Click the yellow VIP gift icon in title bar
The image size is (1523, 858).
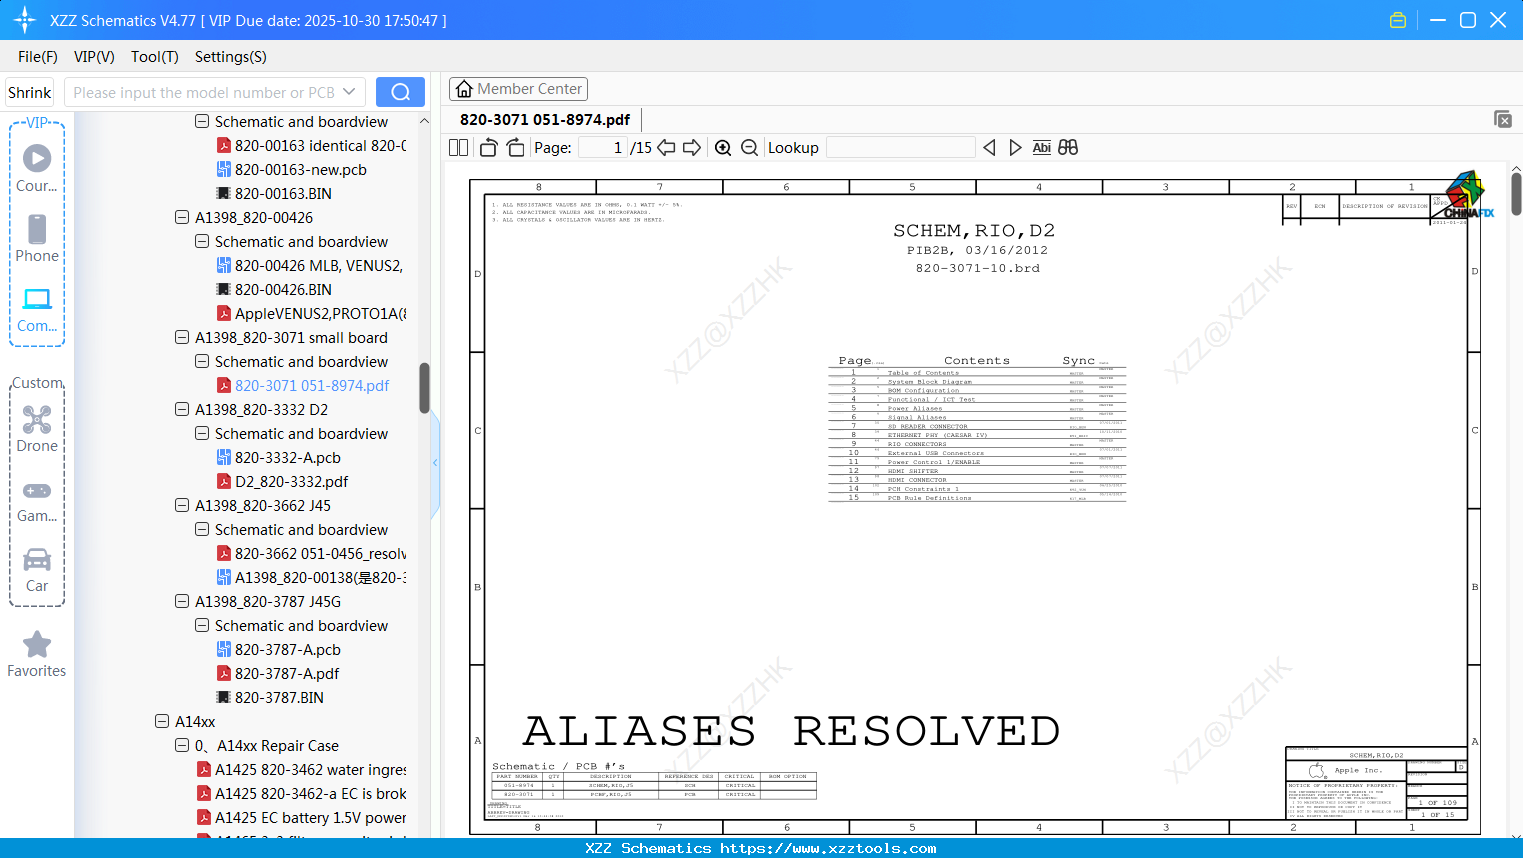coord(1398,20)
